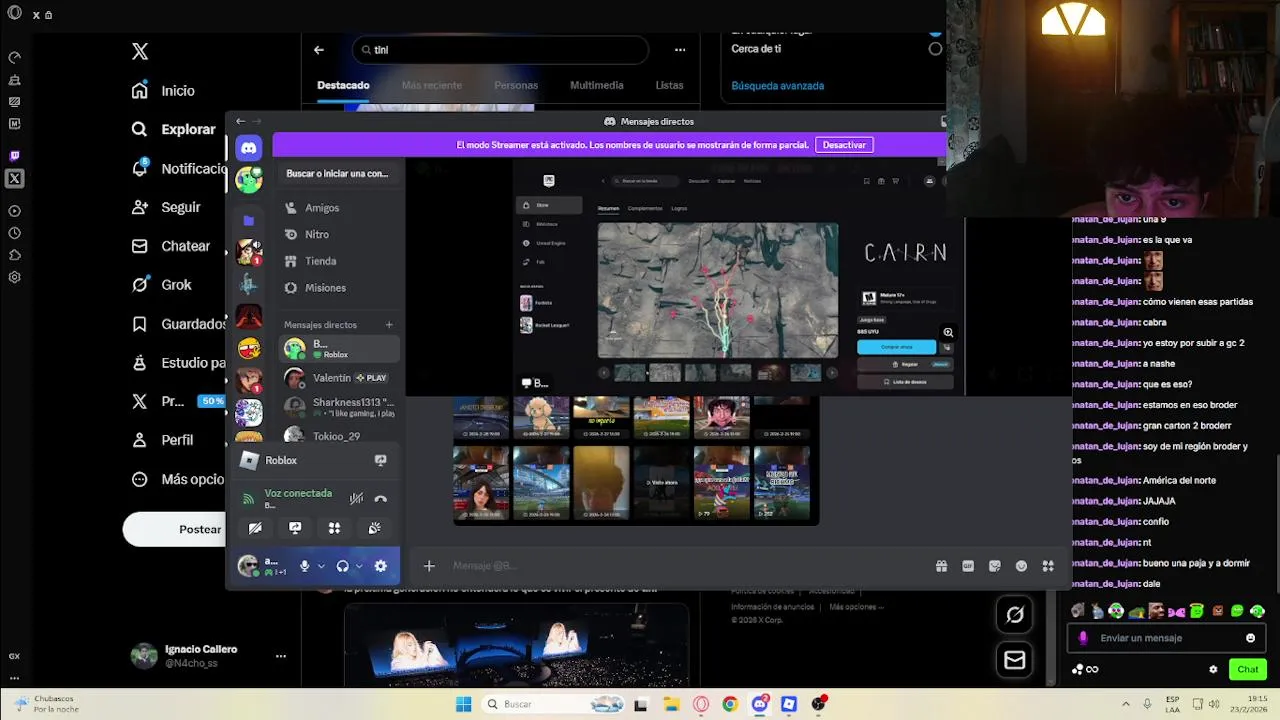This screenshot has height=720, width=1280.
Task: Open Seguir in X sidebar
Action: pyautogui.click(x=167, y=207)
